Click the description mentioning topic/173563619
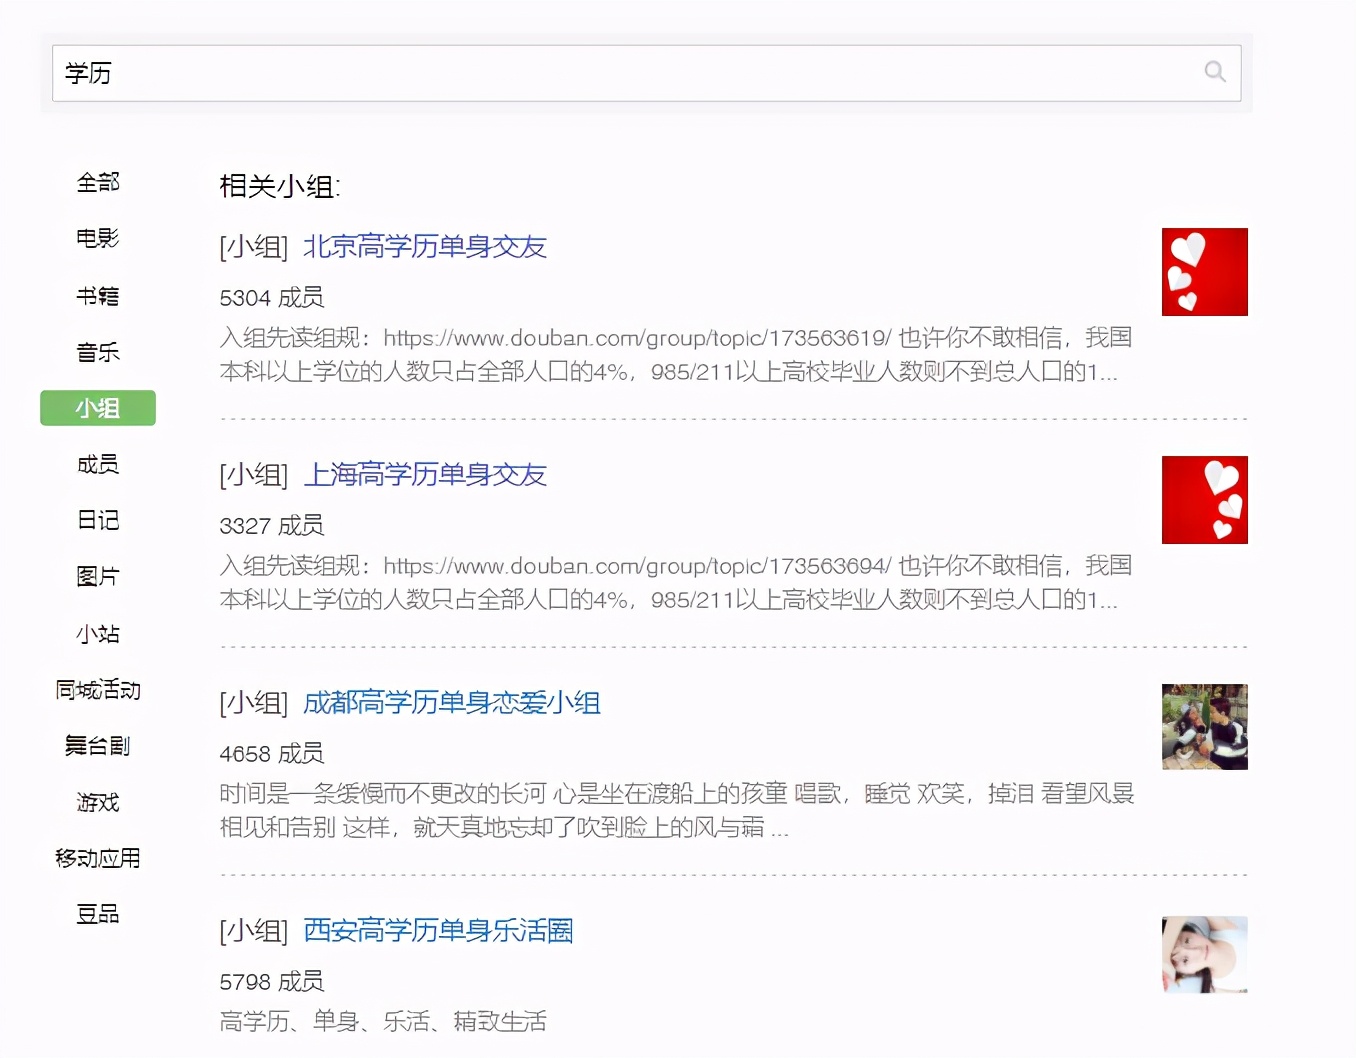The width and height of the screenshot is (1356, 1058). [676, 355]
